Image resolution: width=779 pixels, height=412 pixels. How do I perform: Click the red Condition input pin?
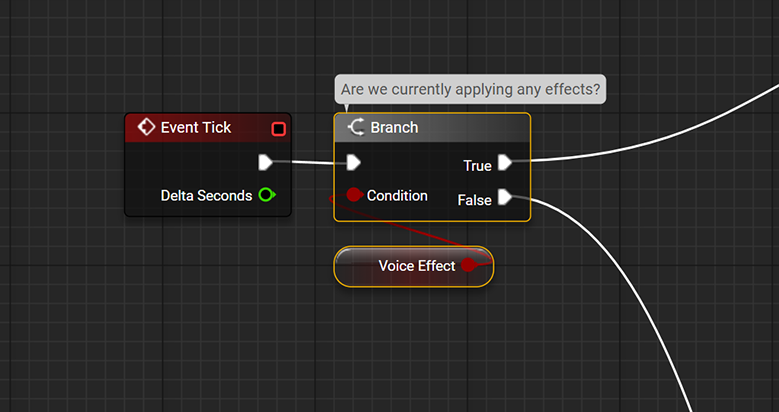tap(353, 195)
